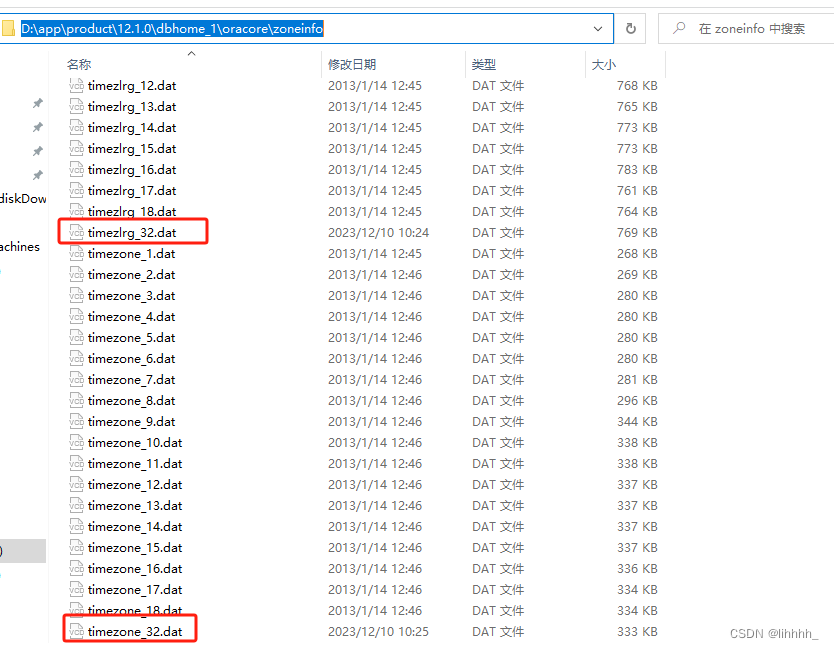Screen dimensions: 834x649
Task: Select the file name timezlrg_17.dat
Action: 132,190
